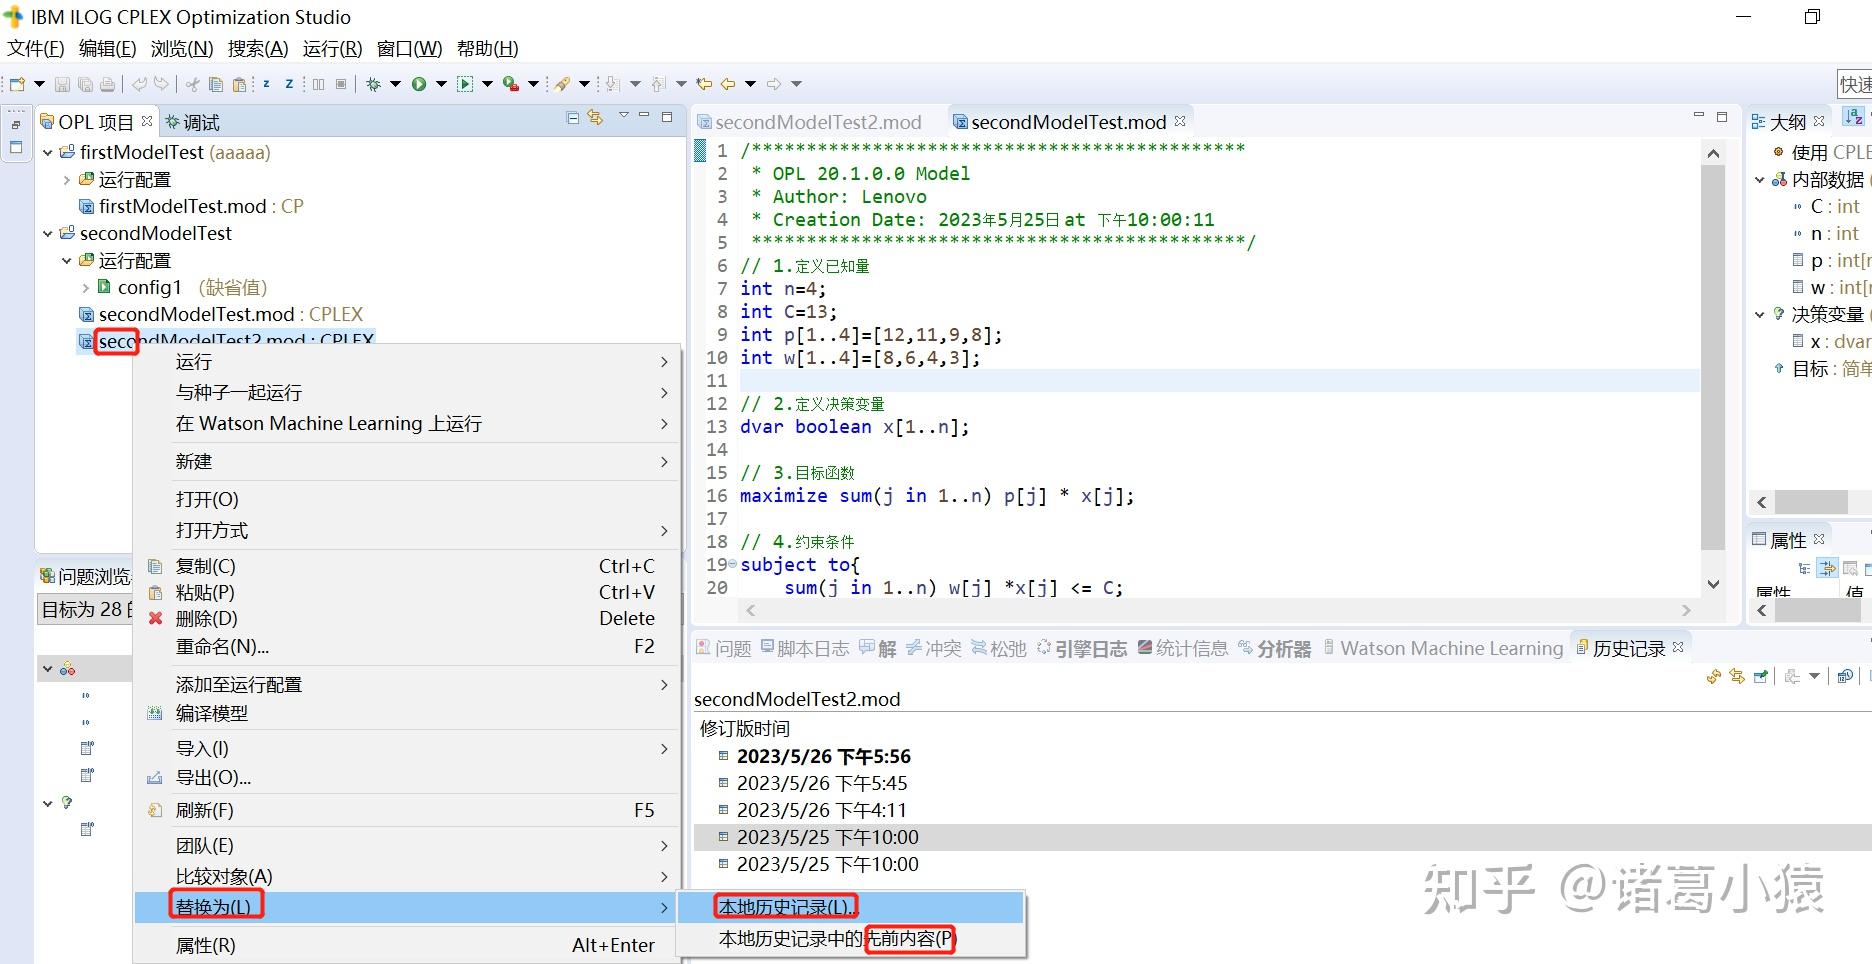
Task: Choose 删除(D) in context menu
Action: 406,618
